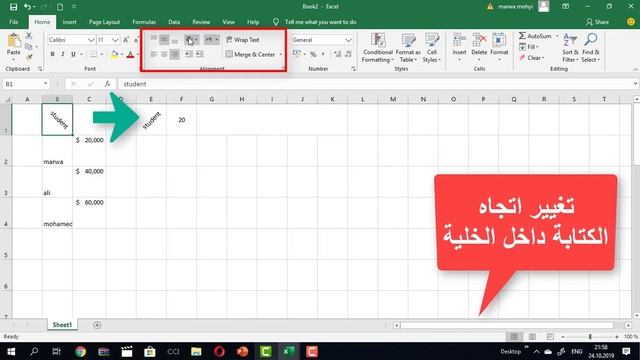Toggle Align Right
This screenshot has height=360, width=640.
174,54
